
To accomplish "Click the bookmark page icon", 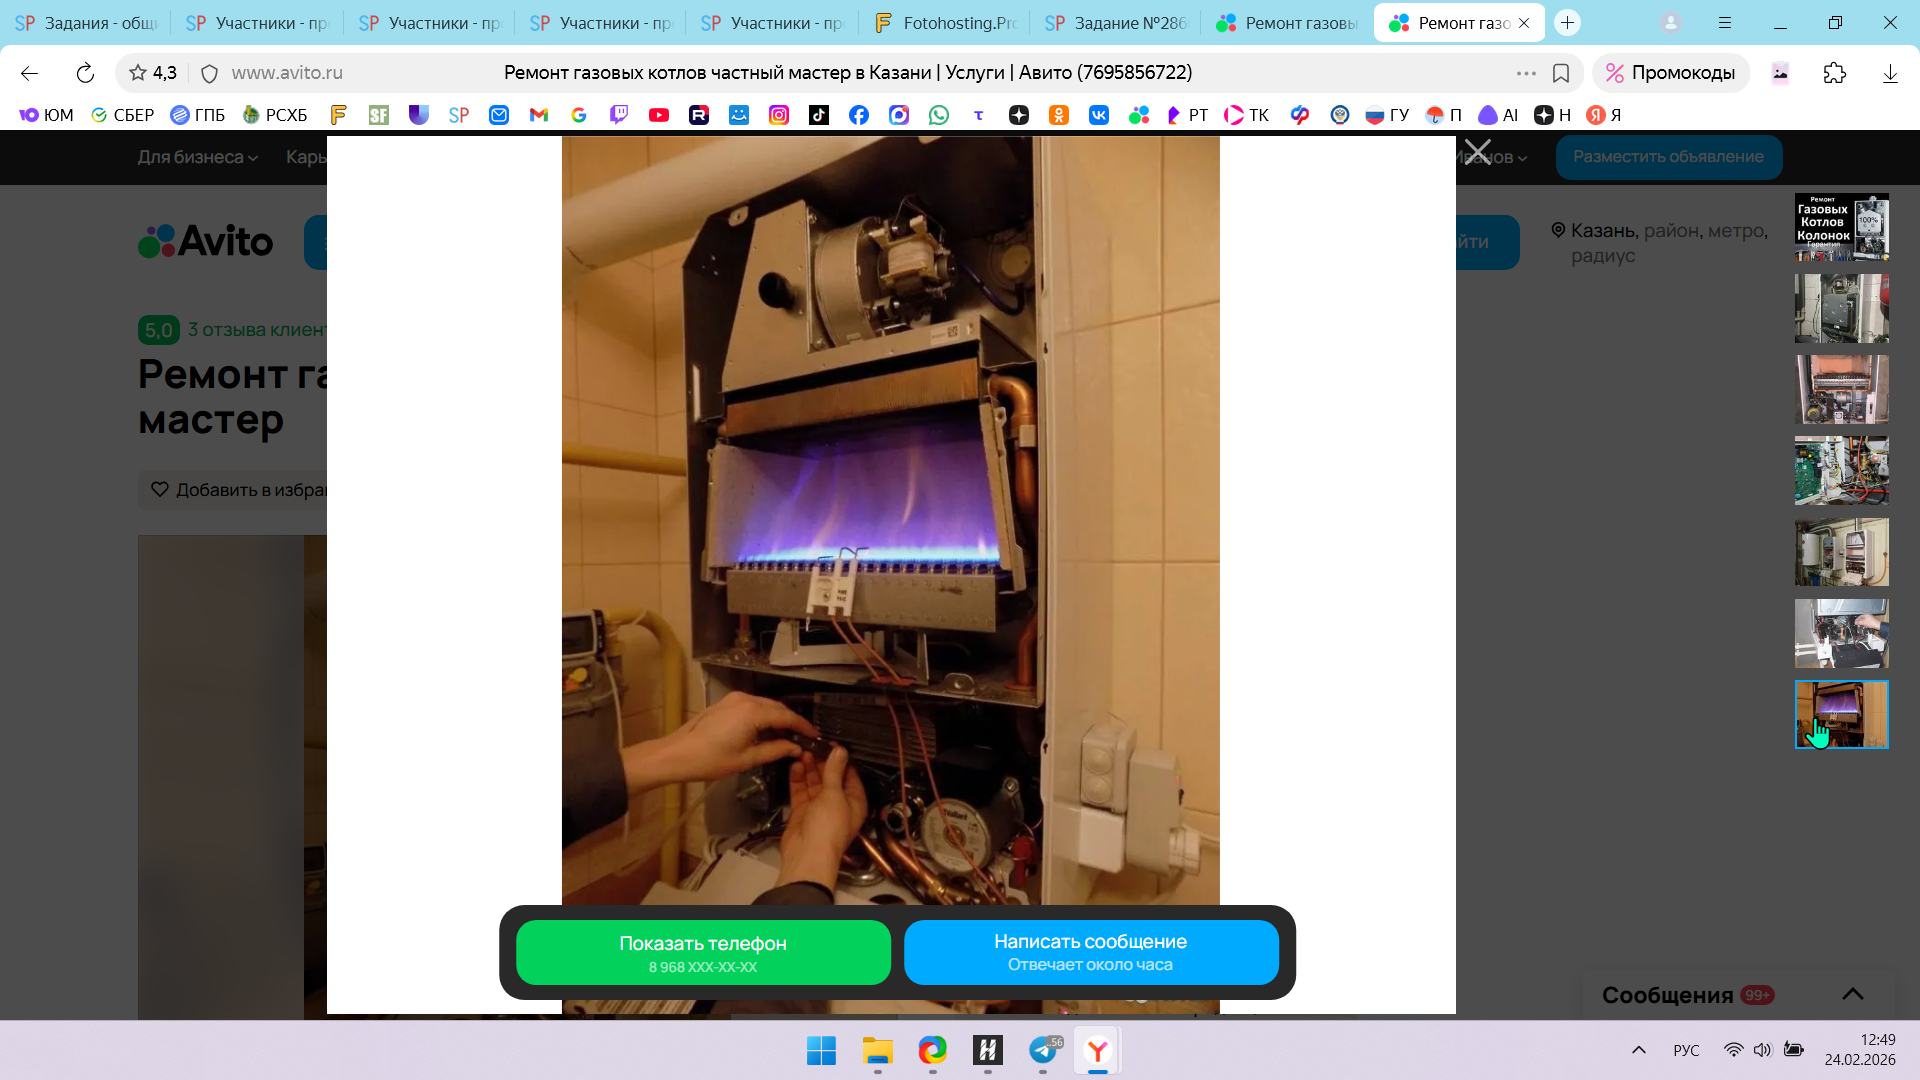I will (x=1560, y=73).
